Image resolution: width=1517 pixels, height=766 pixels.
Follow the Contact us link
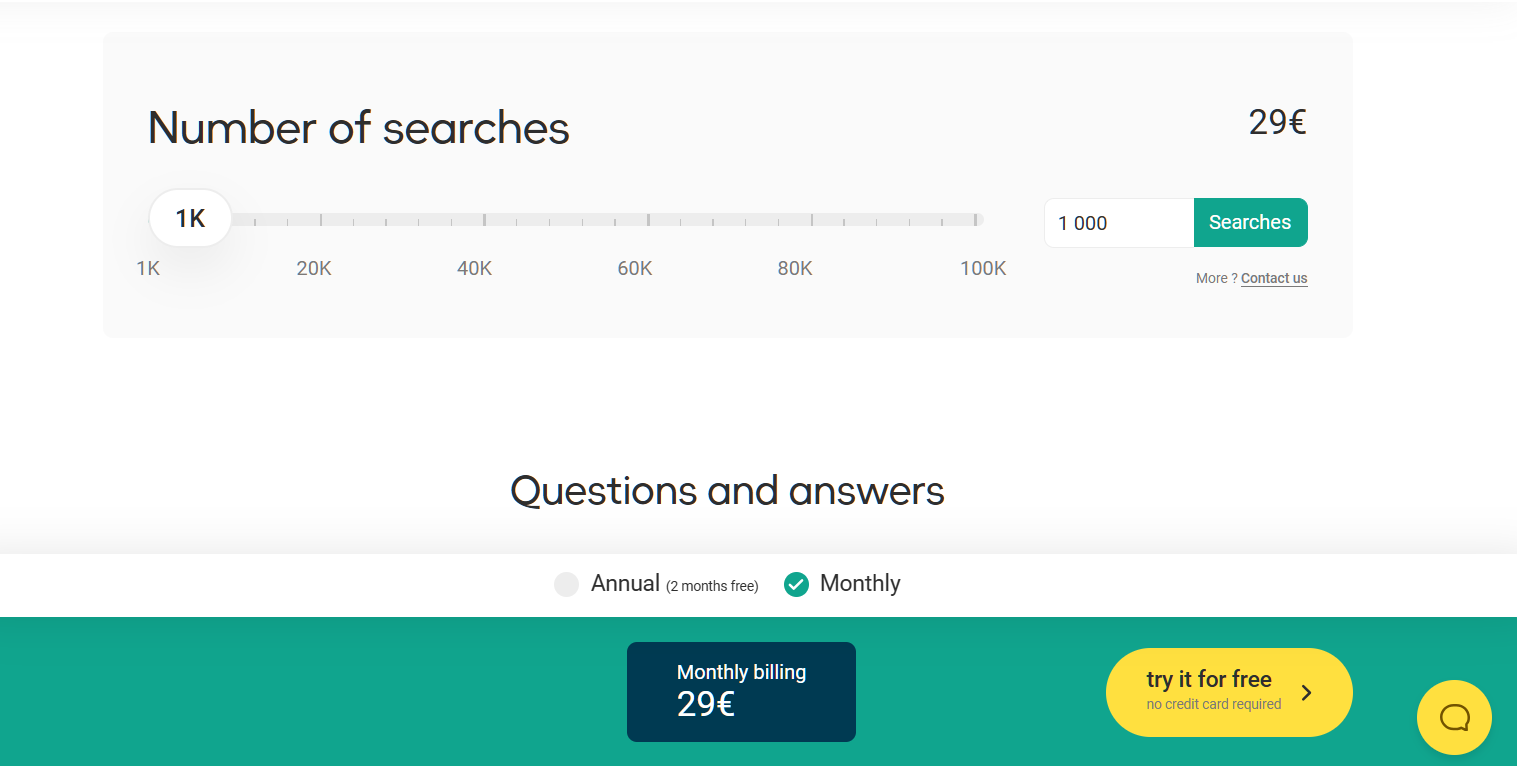coord(1274,278)
